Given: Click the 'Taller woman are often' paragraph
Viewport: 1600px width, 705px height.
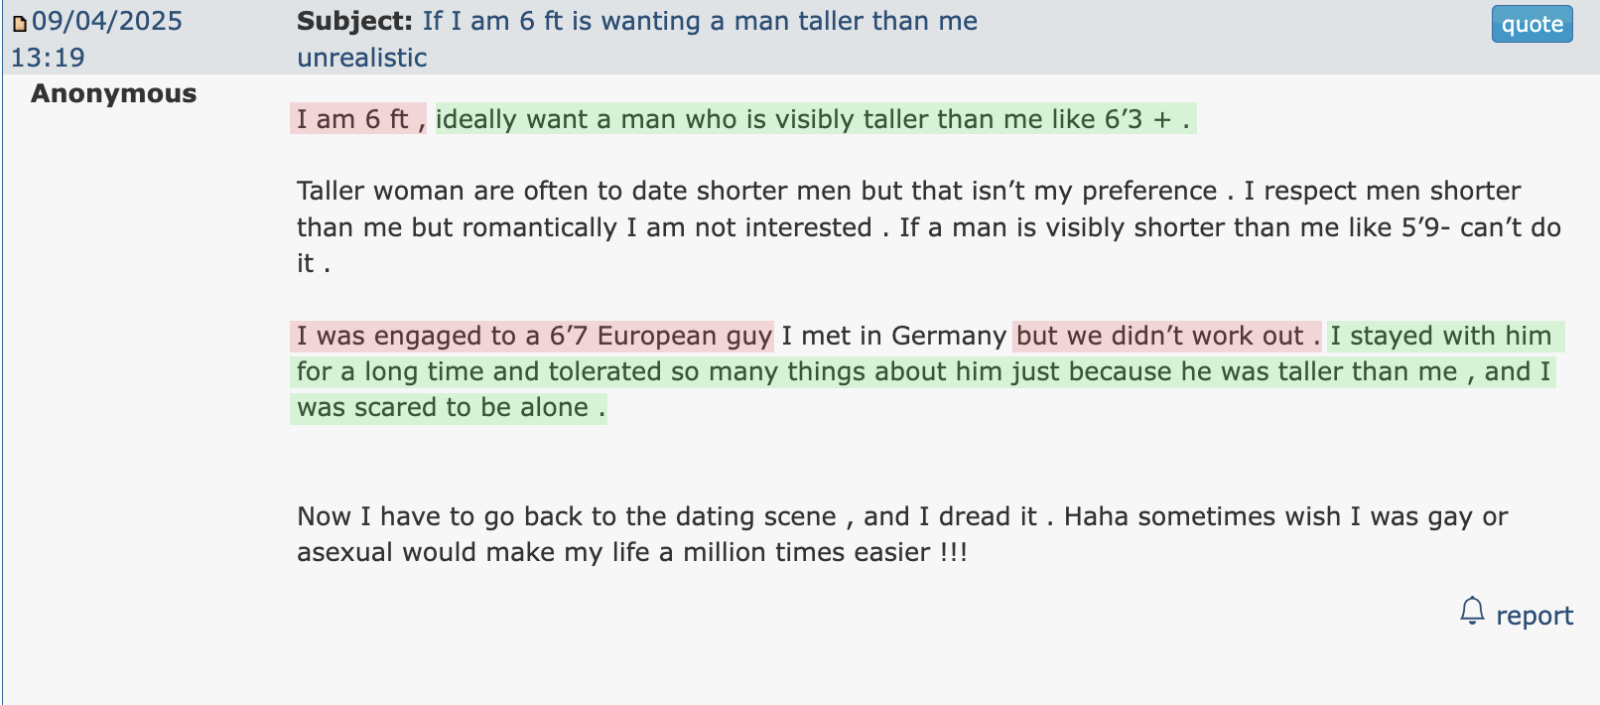Looking at the screenshot, I should coord(929,227).
